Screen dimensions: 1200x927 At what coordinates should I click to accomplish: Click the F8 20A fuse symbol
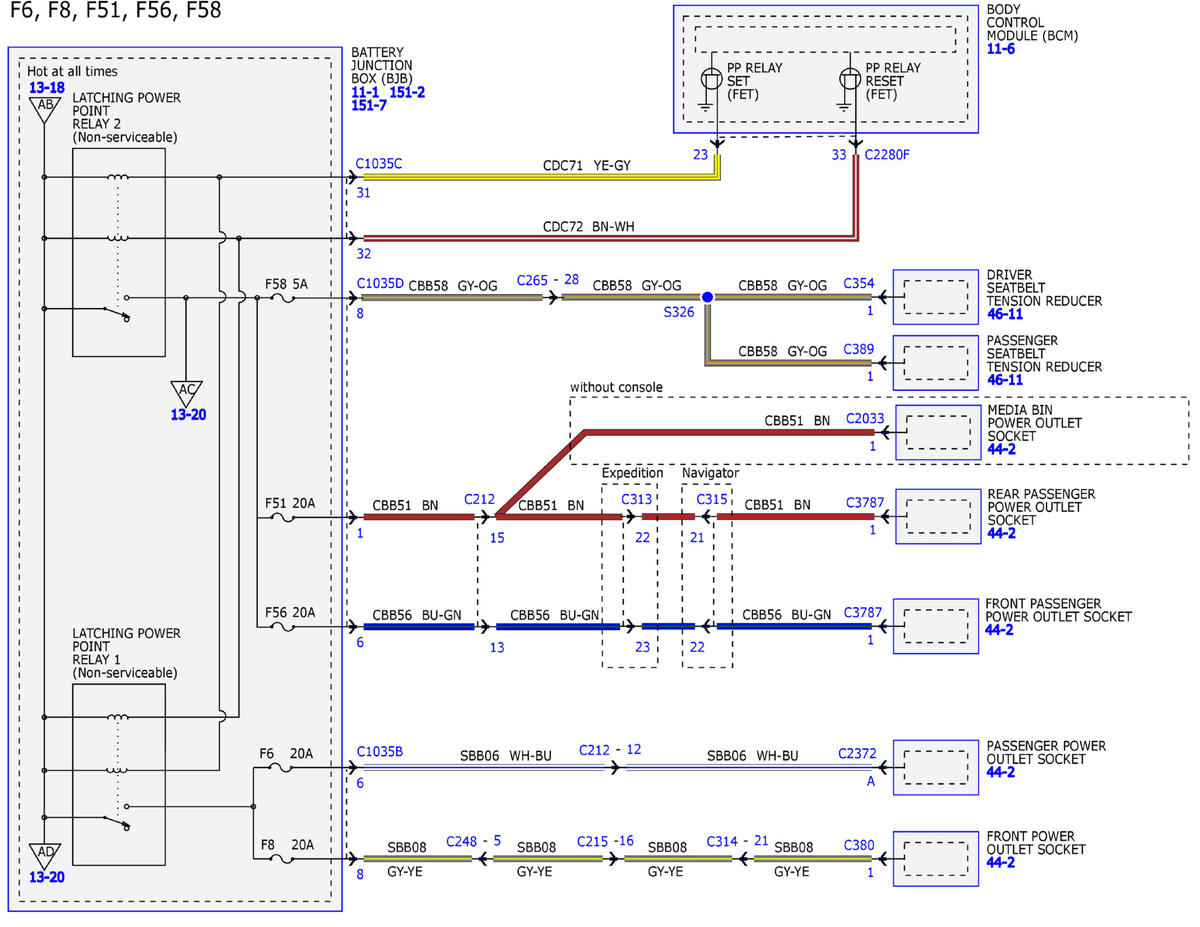[x=282, y=857]
